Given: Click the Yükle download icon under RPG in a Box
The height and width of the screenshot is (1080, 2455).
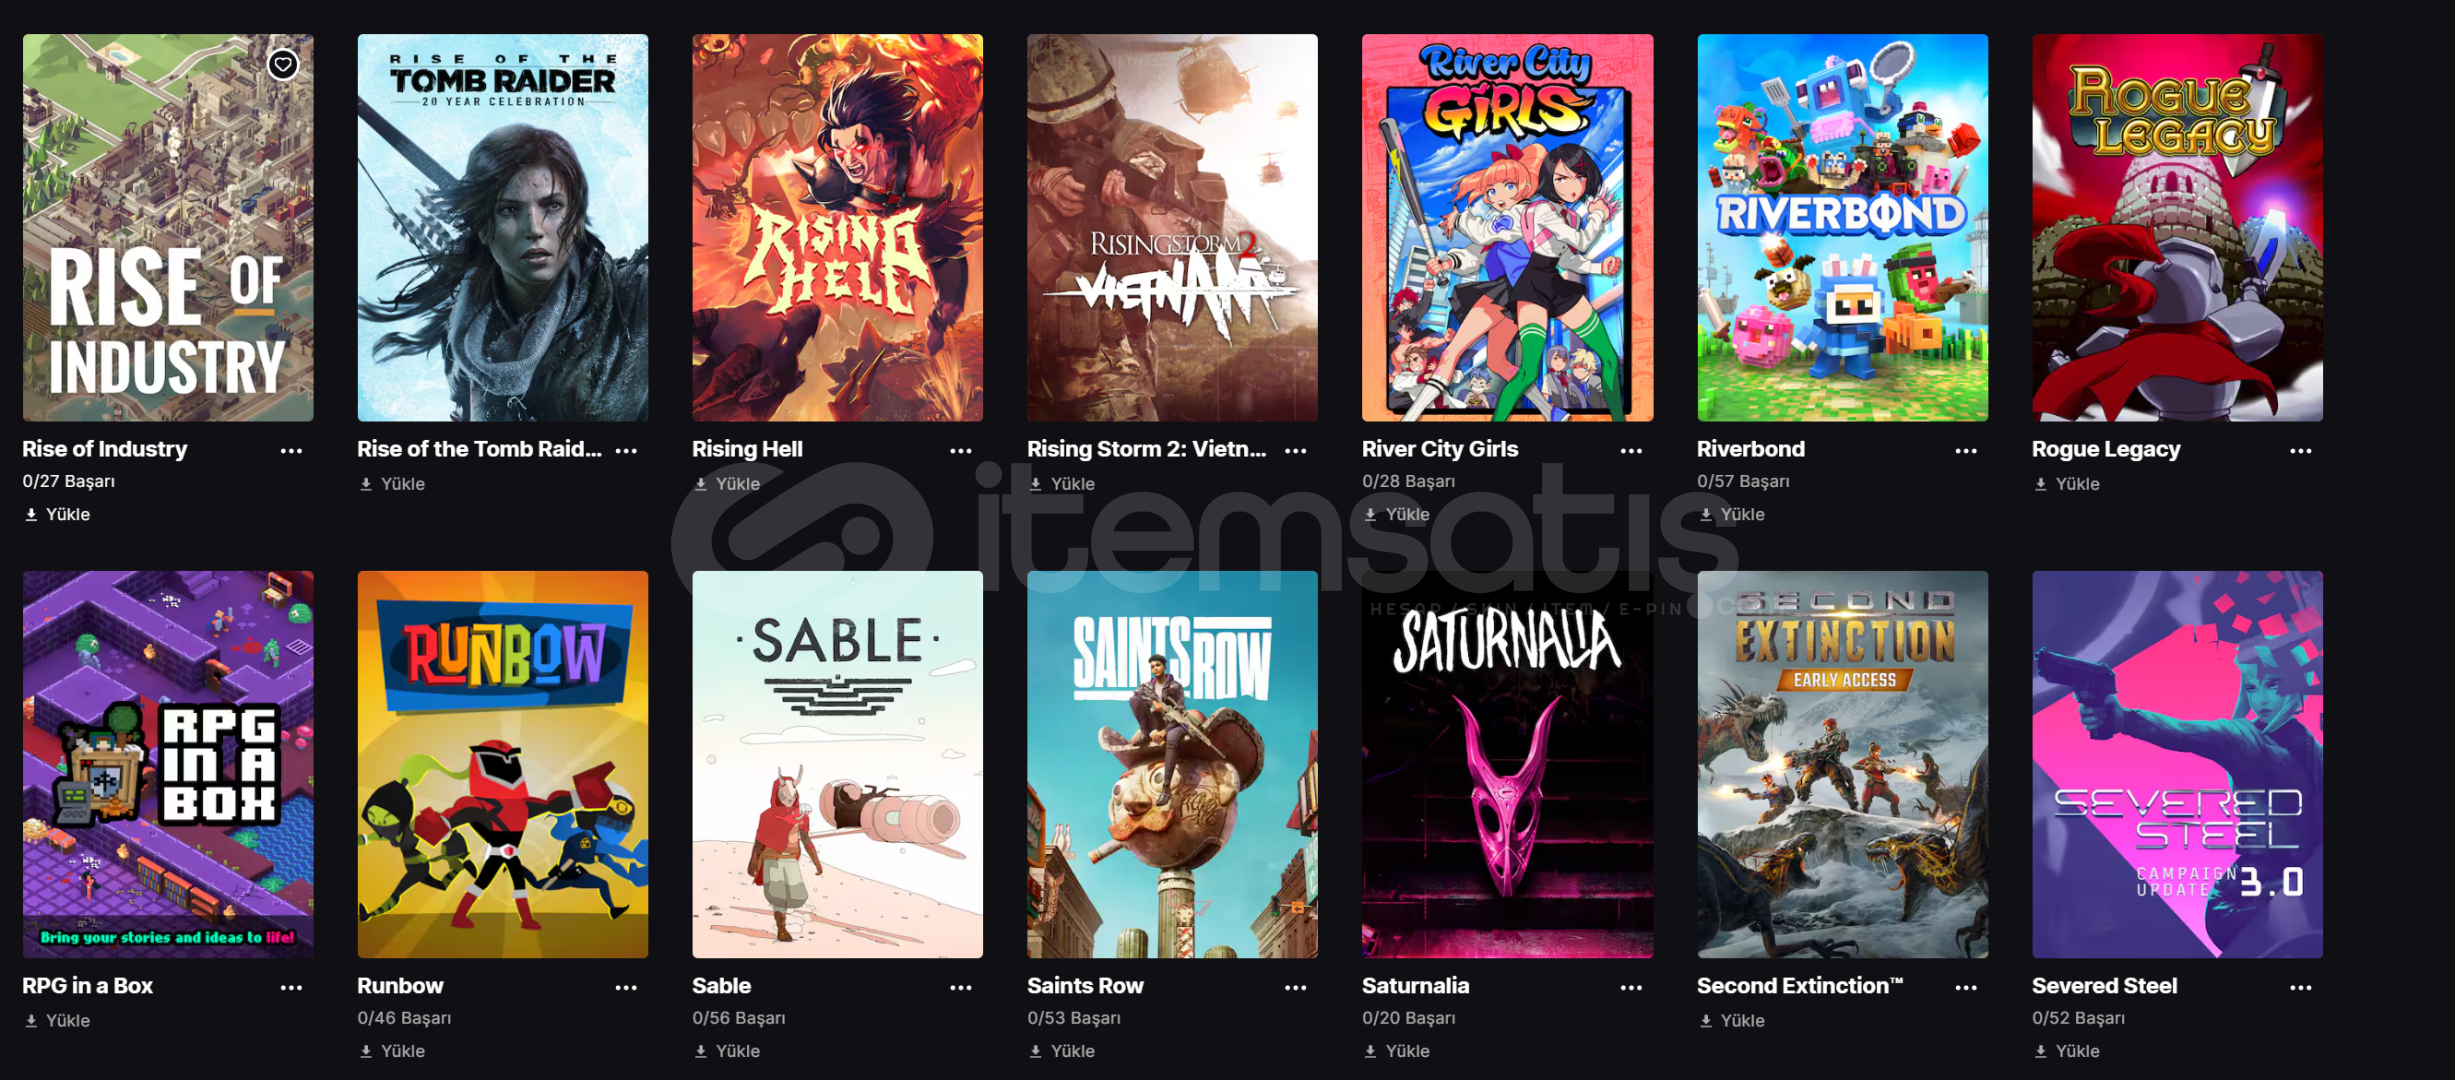Looking at the screenshot, I should pos(31,1021).
